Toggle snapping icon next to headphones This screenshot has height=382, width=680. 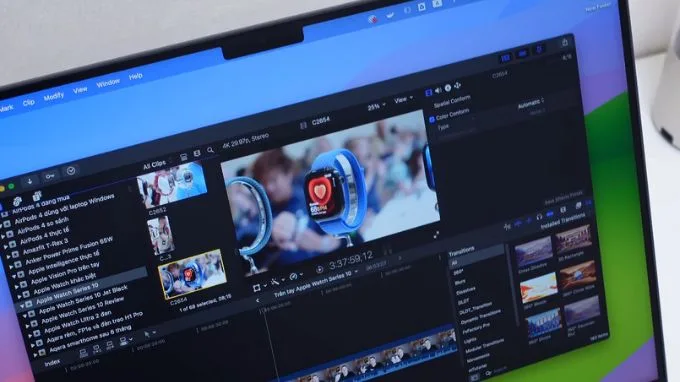click(x=550, y=214)
